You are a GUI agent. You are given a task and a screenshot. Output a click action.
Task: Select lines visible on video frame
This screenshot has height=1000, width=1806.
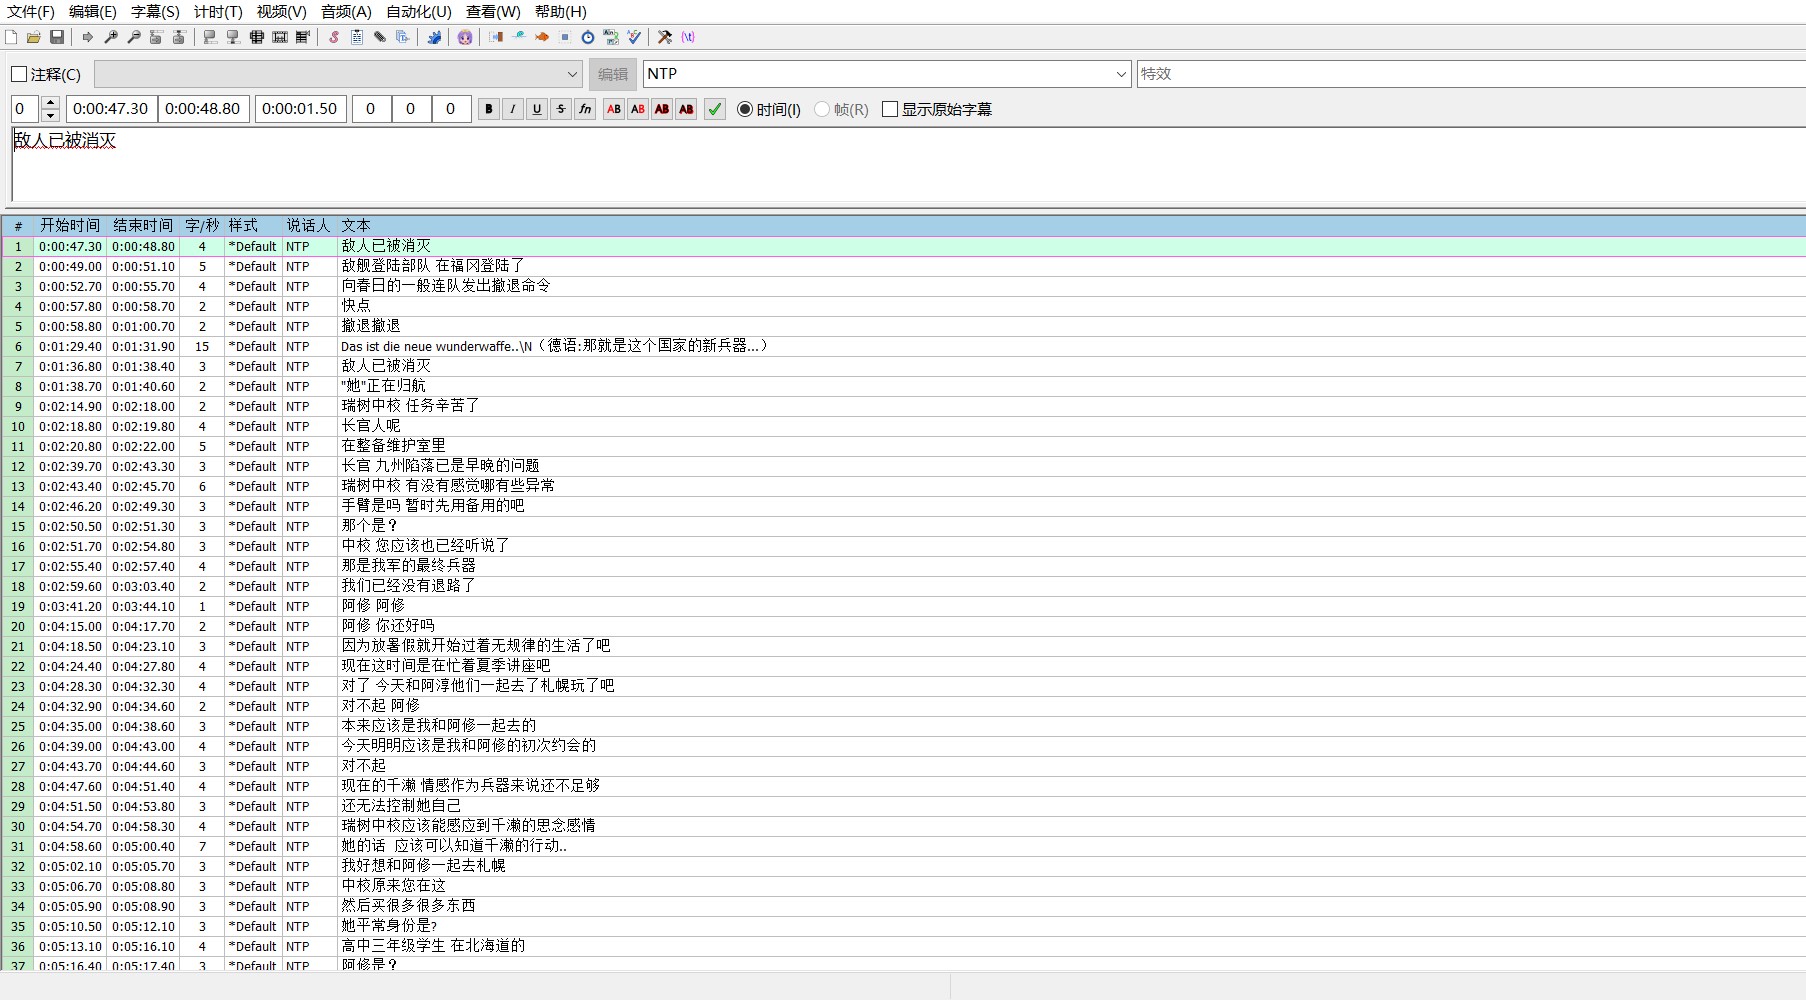coord(257,37)
